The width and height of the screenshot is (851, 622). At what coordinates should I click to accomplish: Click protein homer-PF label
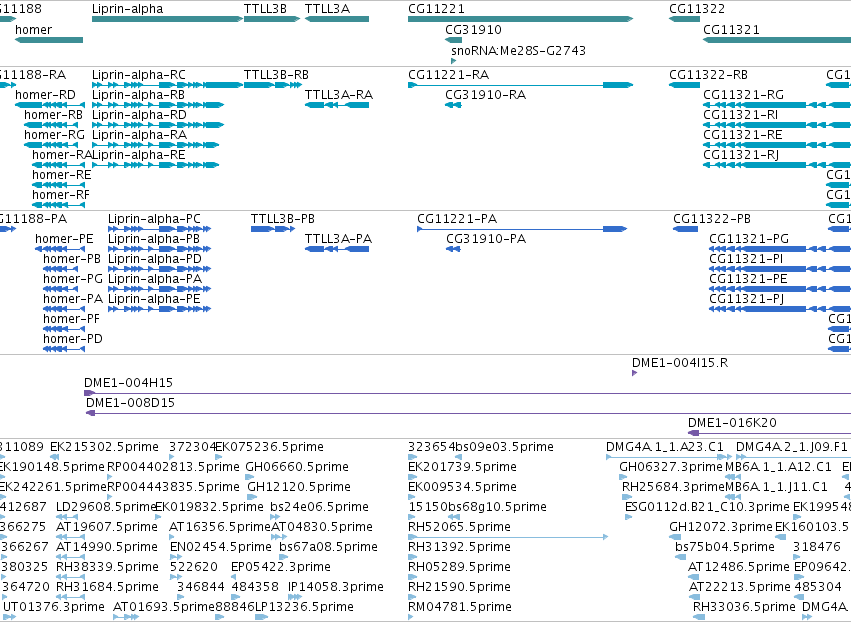[x=71, y=319]
